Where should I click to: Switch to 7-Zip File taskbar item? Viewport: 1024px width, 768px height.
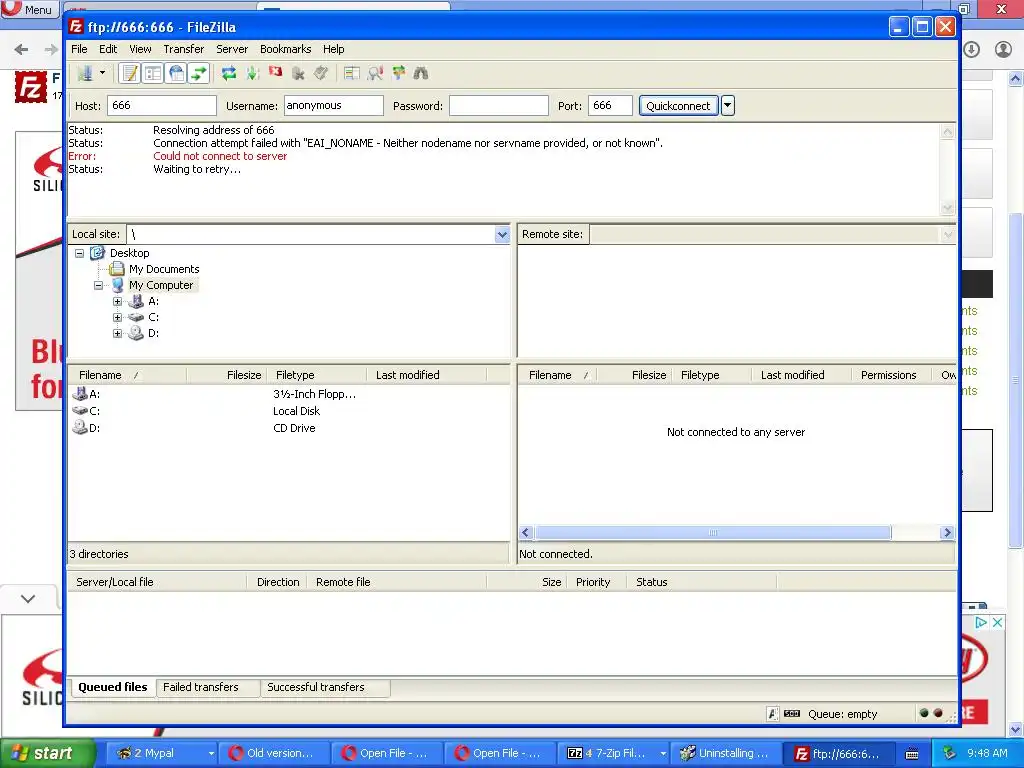pos(615,753)
